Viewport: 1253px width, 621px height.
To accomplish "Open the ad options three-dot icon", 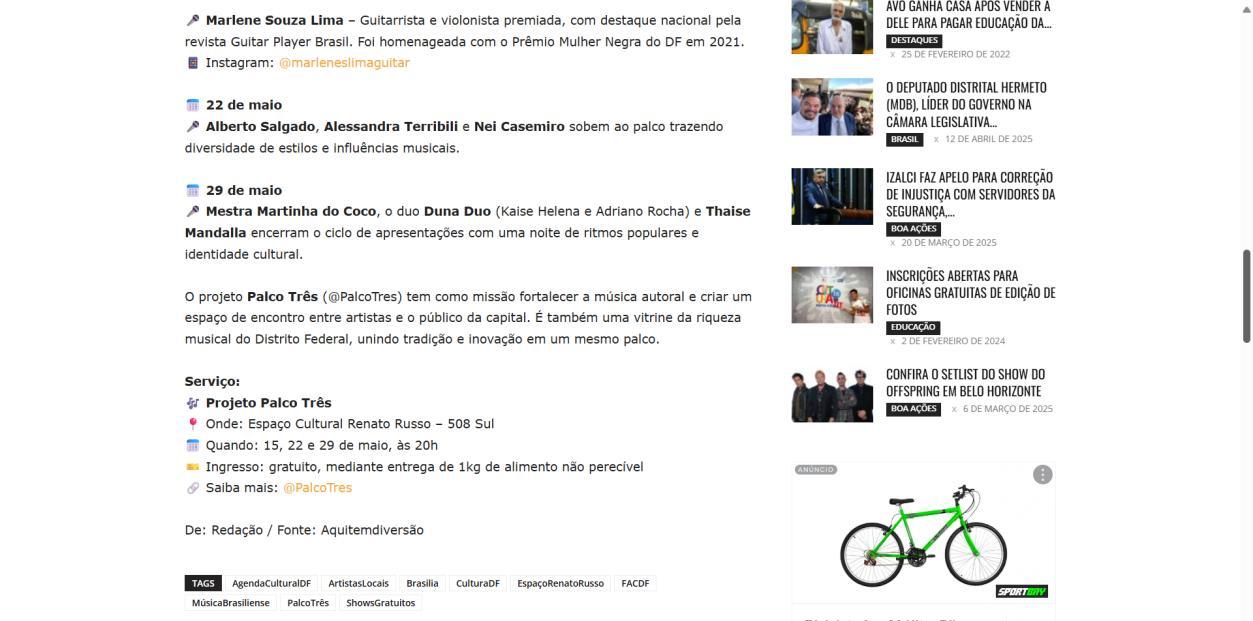I will pyautogui.click(x=1042, y=475).
